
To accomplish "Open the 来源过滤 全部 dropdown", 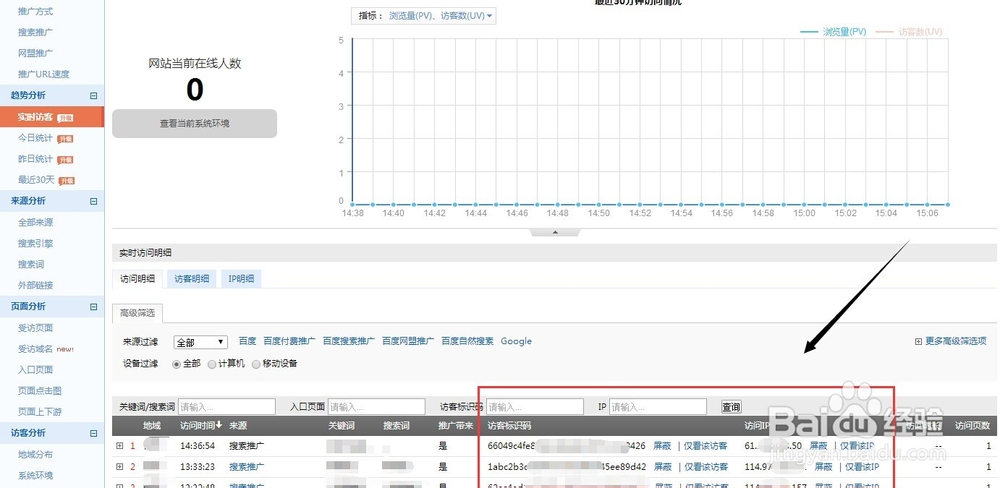I will 200,343.
